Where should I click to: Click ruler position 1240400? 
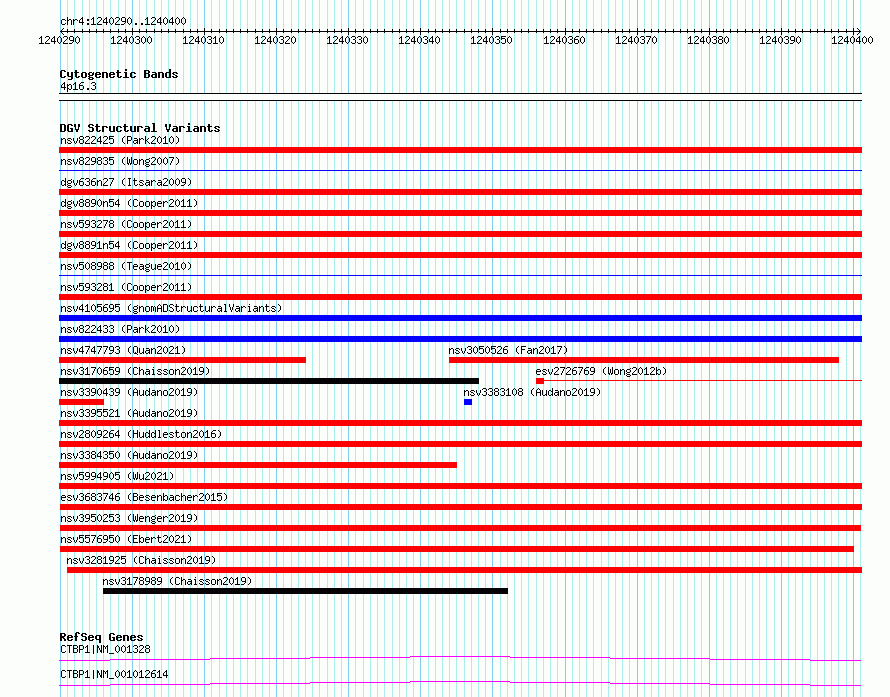(x=852, y=40)
